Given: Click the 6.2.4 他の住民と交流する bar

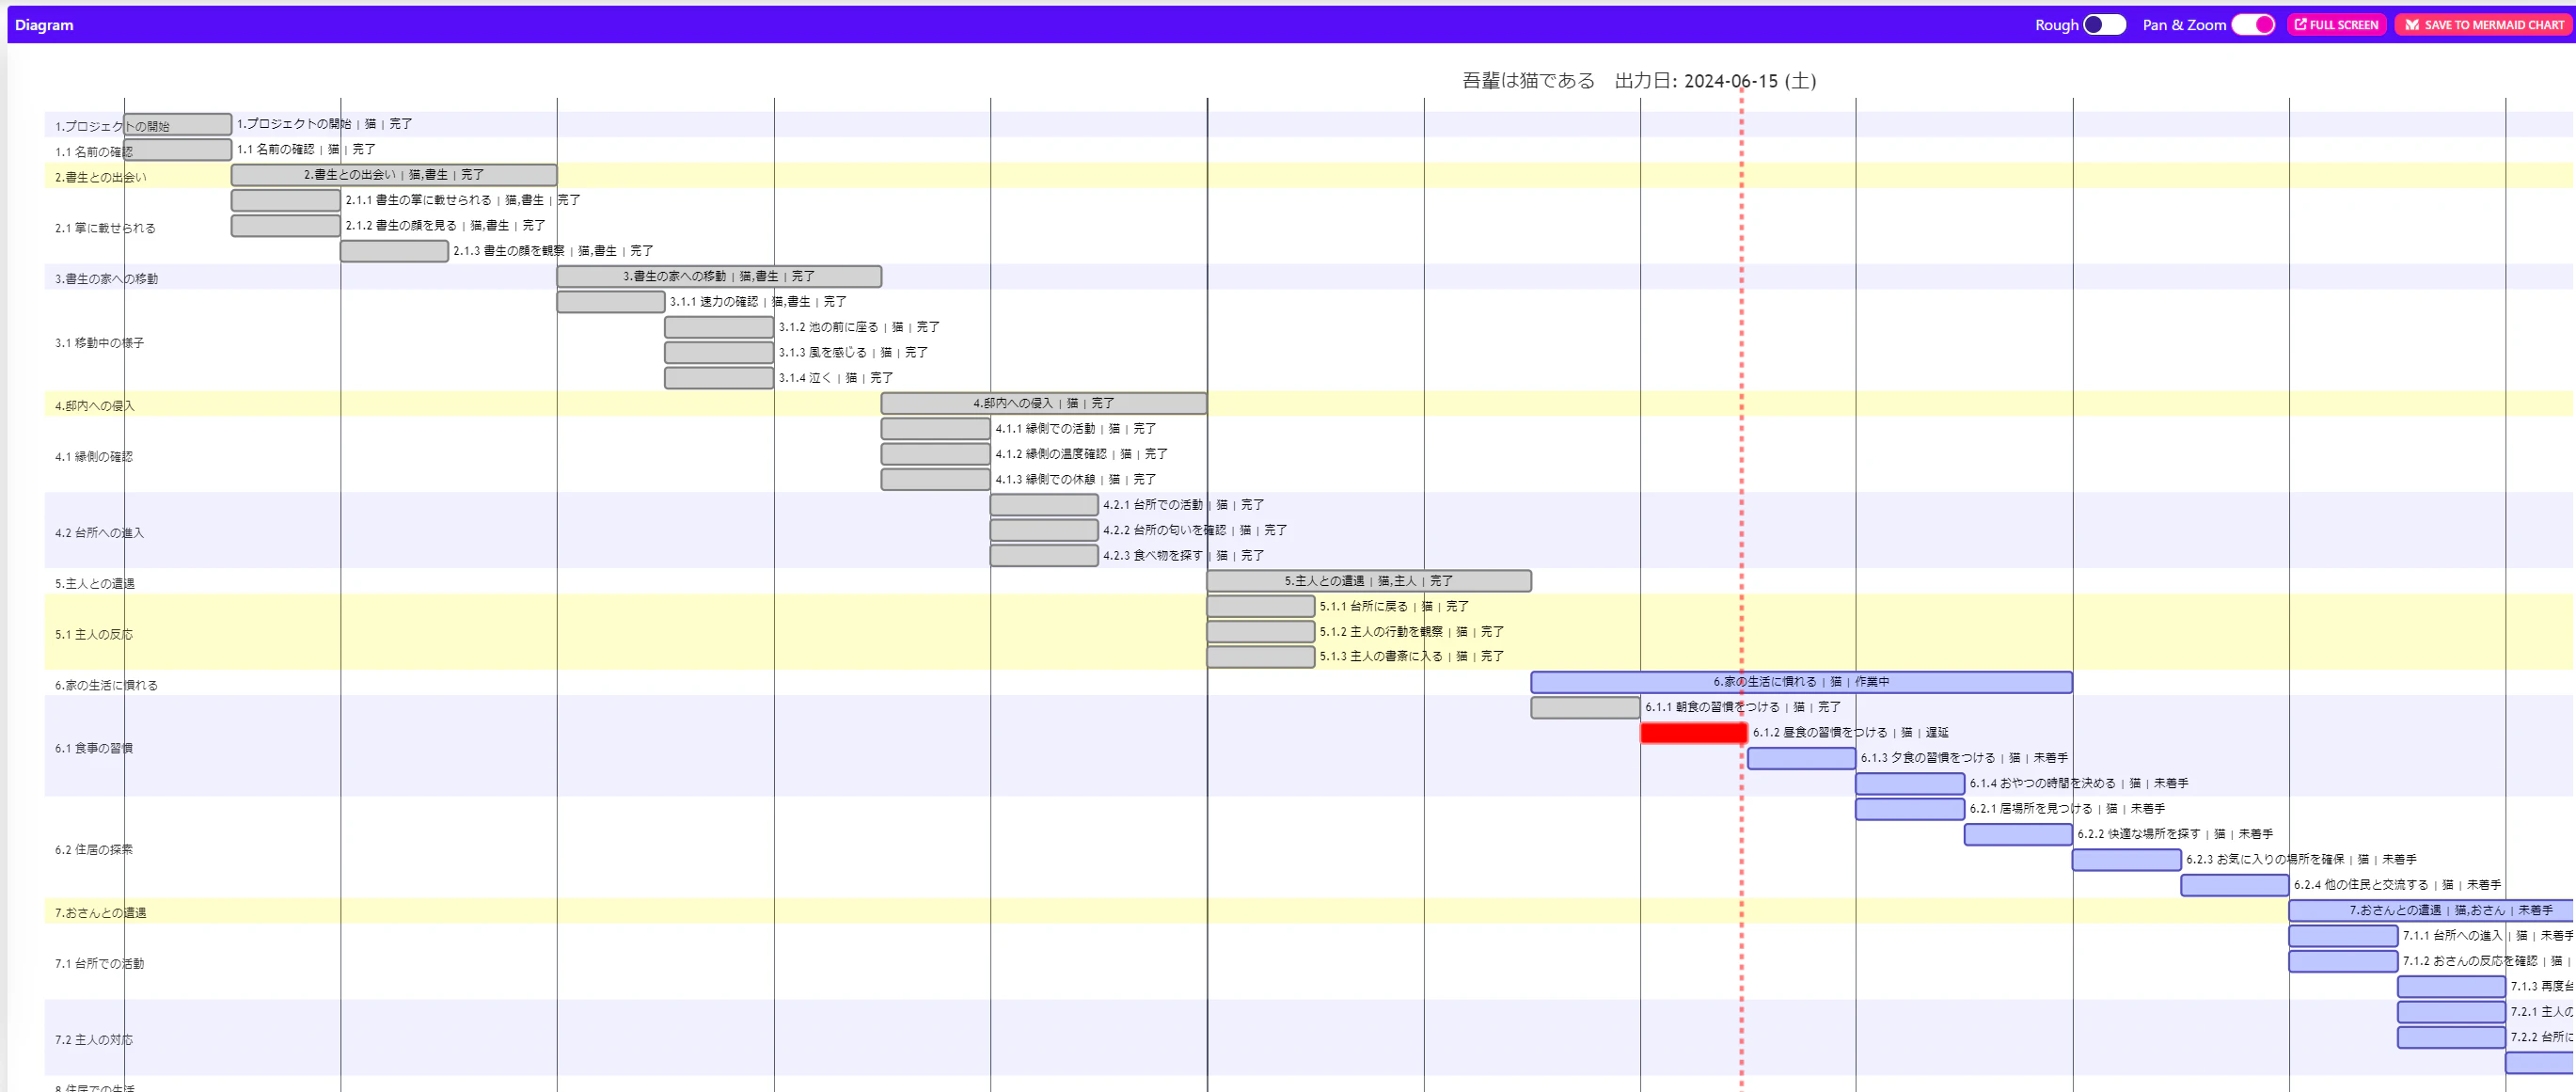Looking at the screenshot, I should (2234, 885).
